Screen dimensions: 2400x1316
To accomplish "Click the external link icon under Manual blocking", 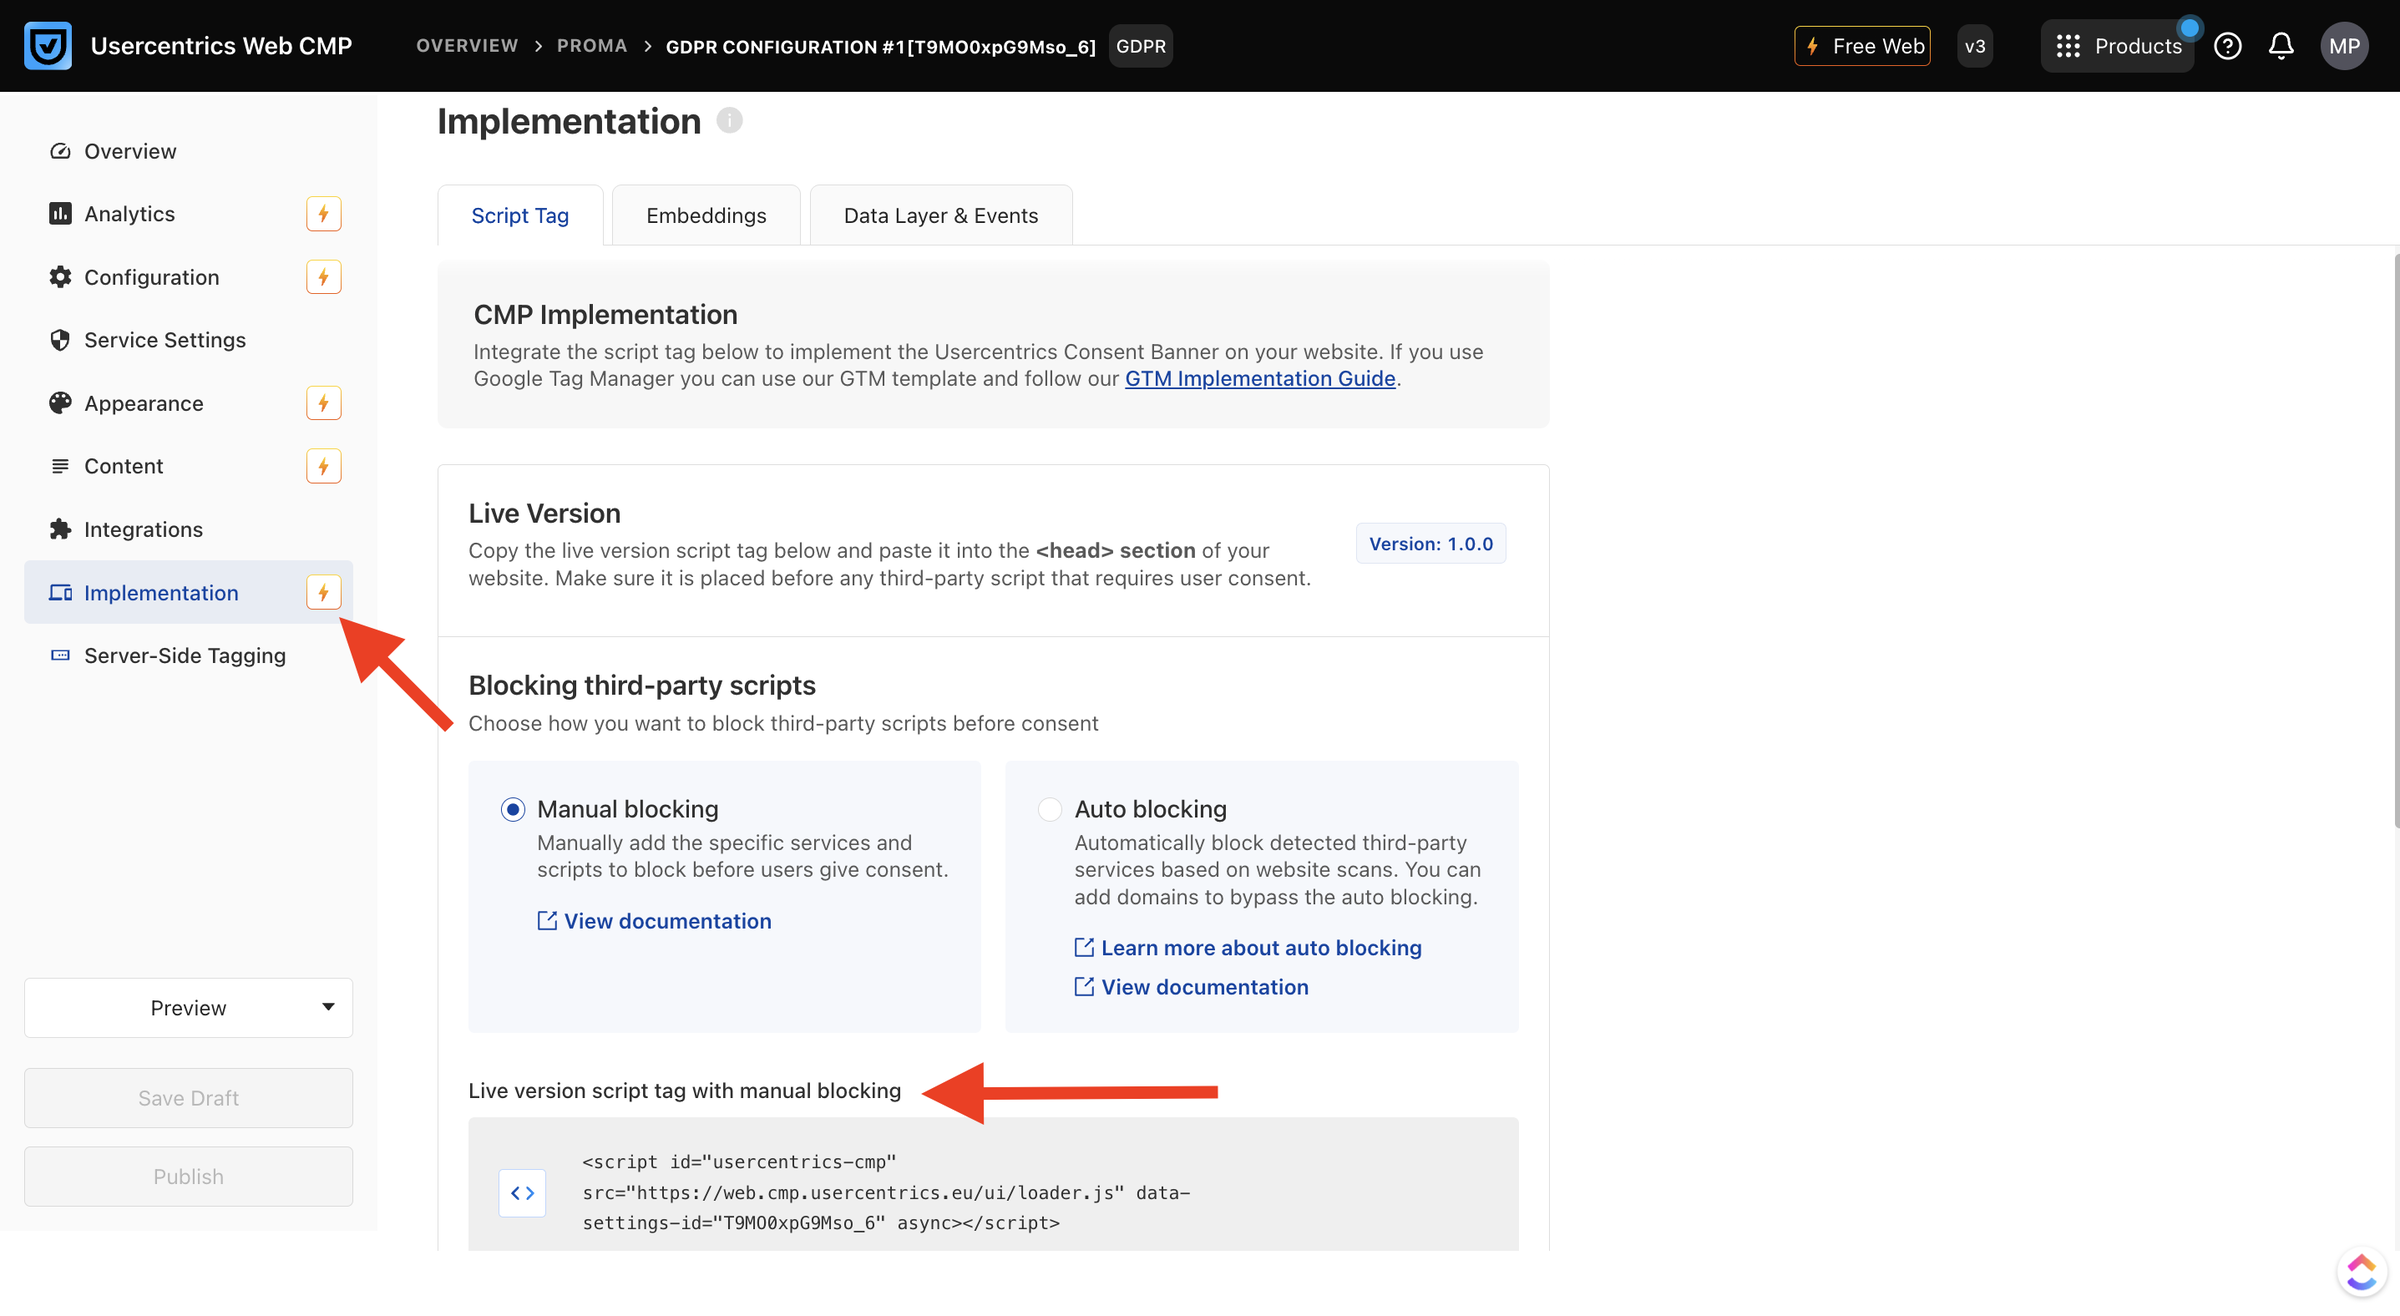I will coord(547,921).
